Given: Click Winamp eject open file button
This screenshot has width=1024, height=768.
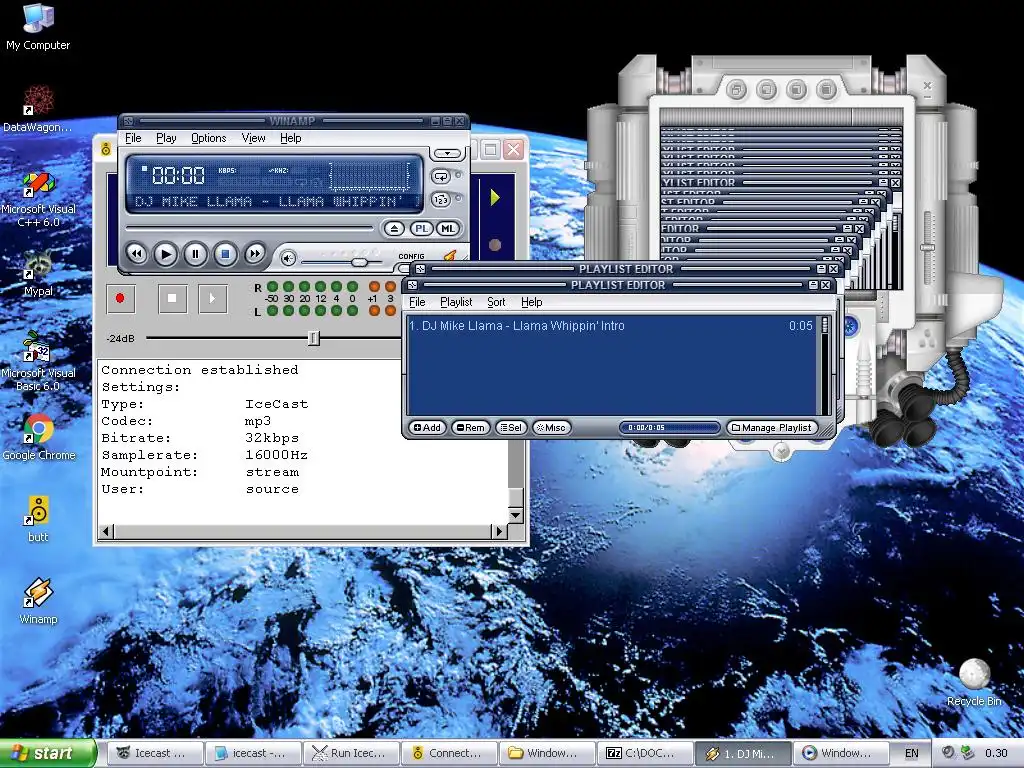Looking at the screenshot, I should [394, 229].
